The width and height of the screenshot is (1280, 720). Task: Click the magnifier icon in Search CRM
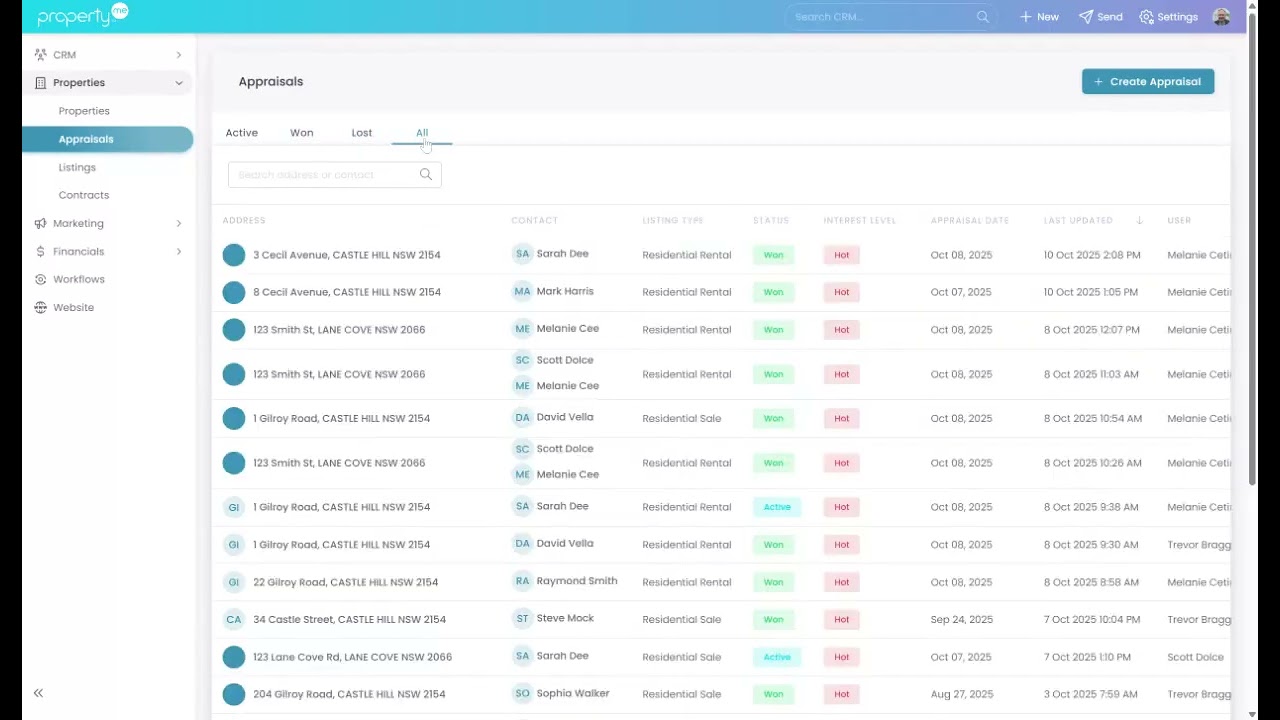983,17
